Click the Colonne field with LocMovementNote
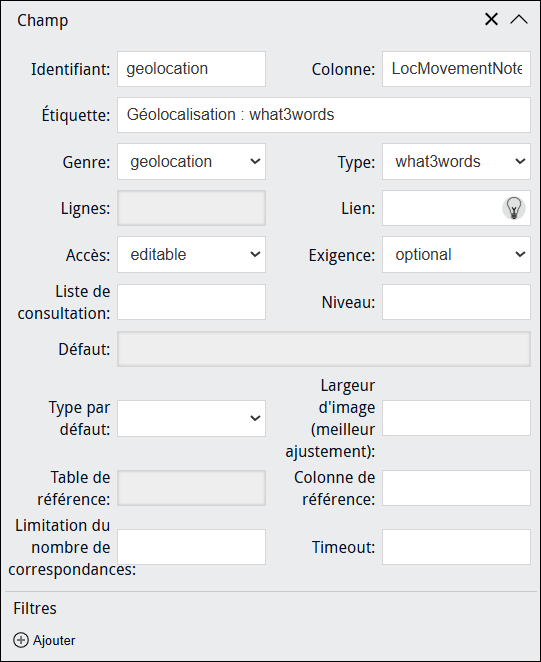This screenshot has width=541, height=662. 456,69
